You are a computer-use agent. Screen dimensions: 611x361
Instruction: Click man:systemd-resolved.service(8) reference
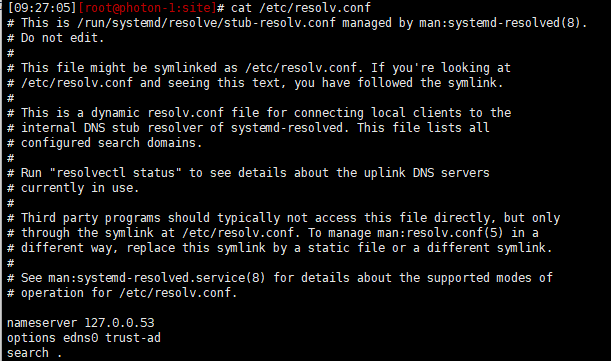click(157, 278)
